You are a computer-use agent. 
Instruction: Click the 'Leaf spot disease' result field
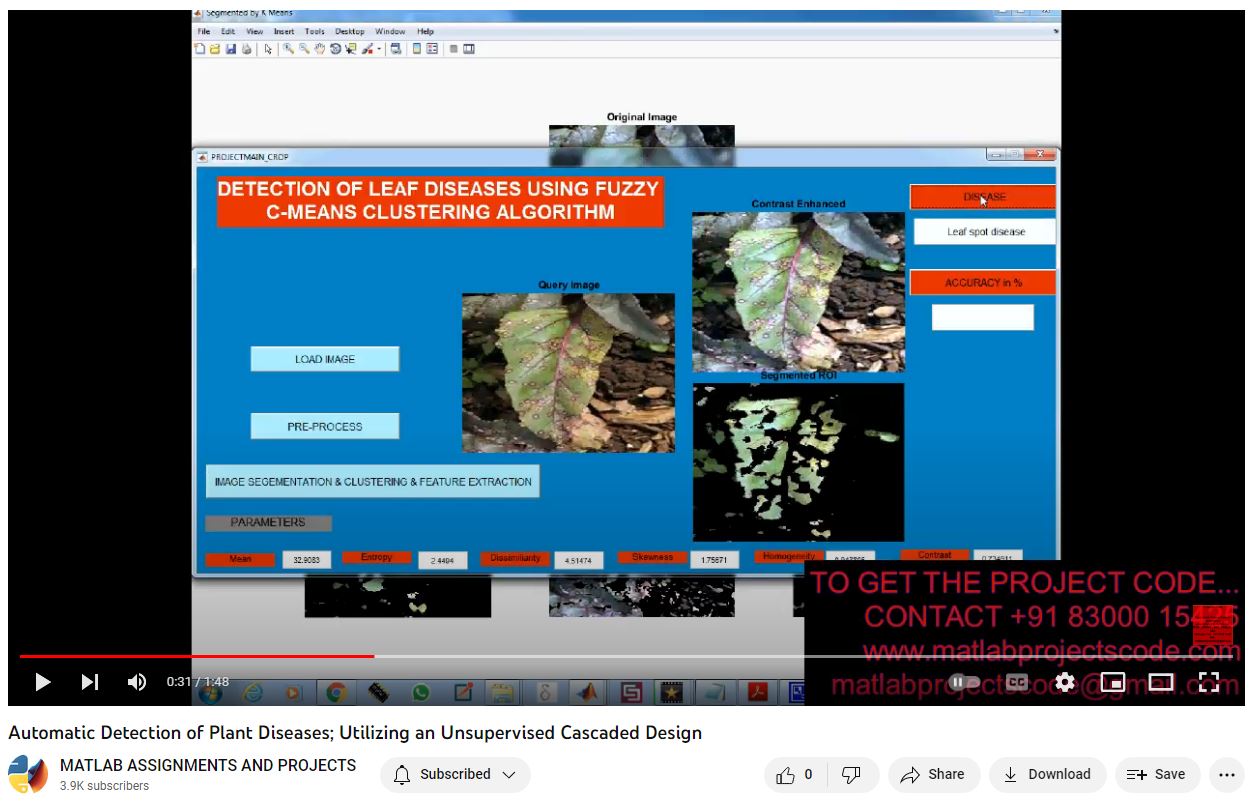point(985,231)
